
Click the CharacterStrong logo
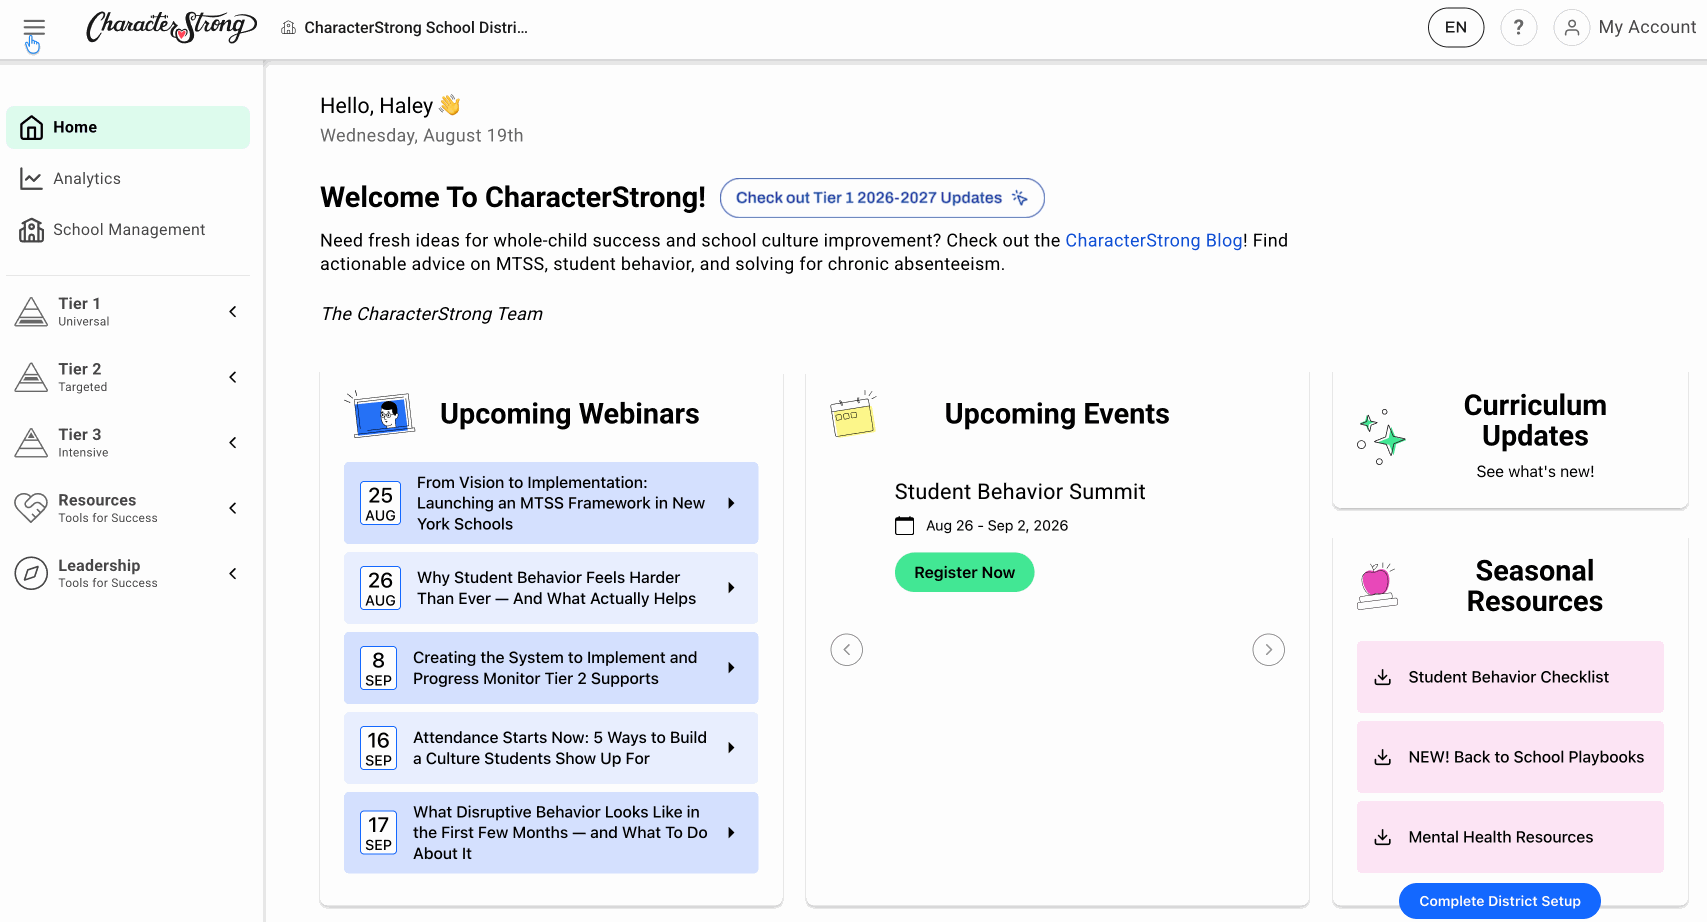pos(171,27)
